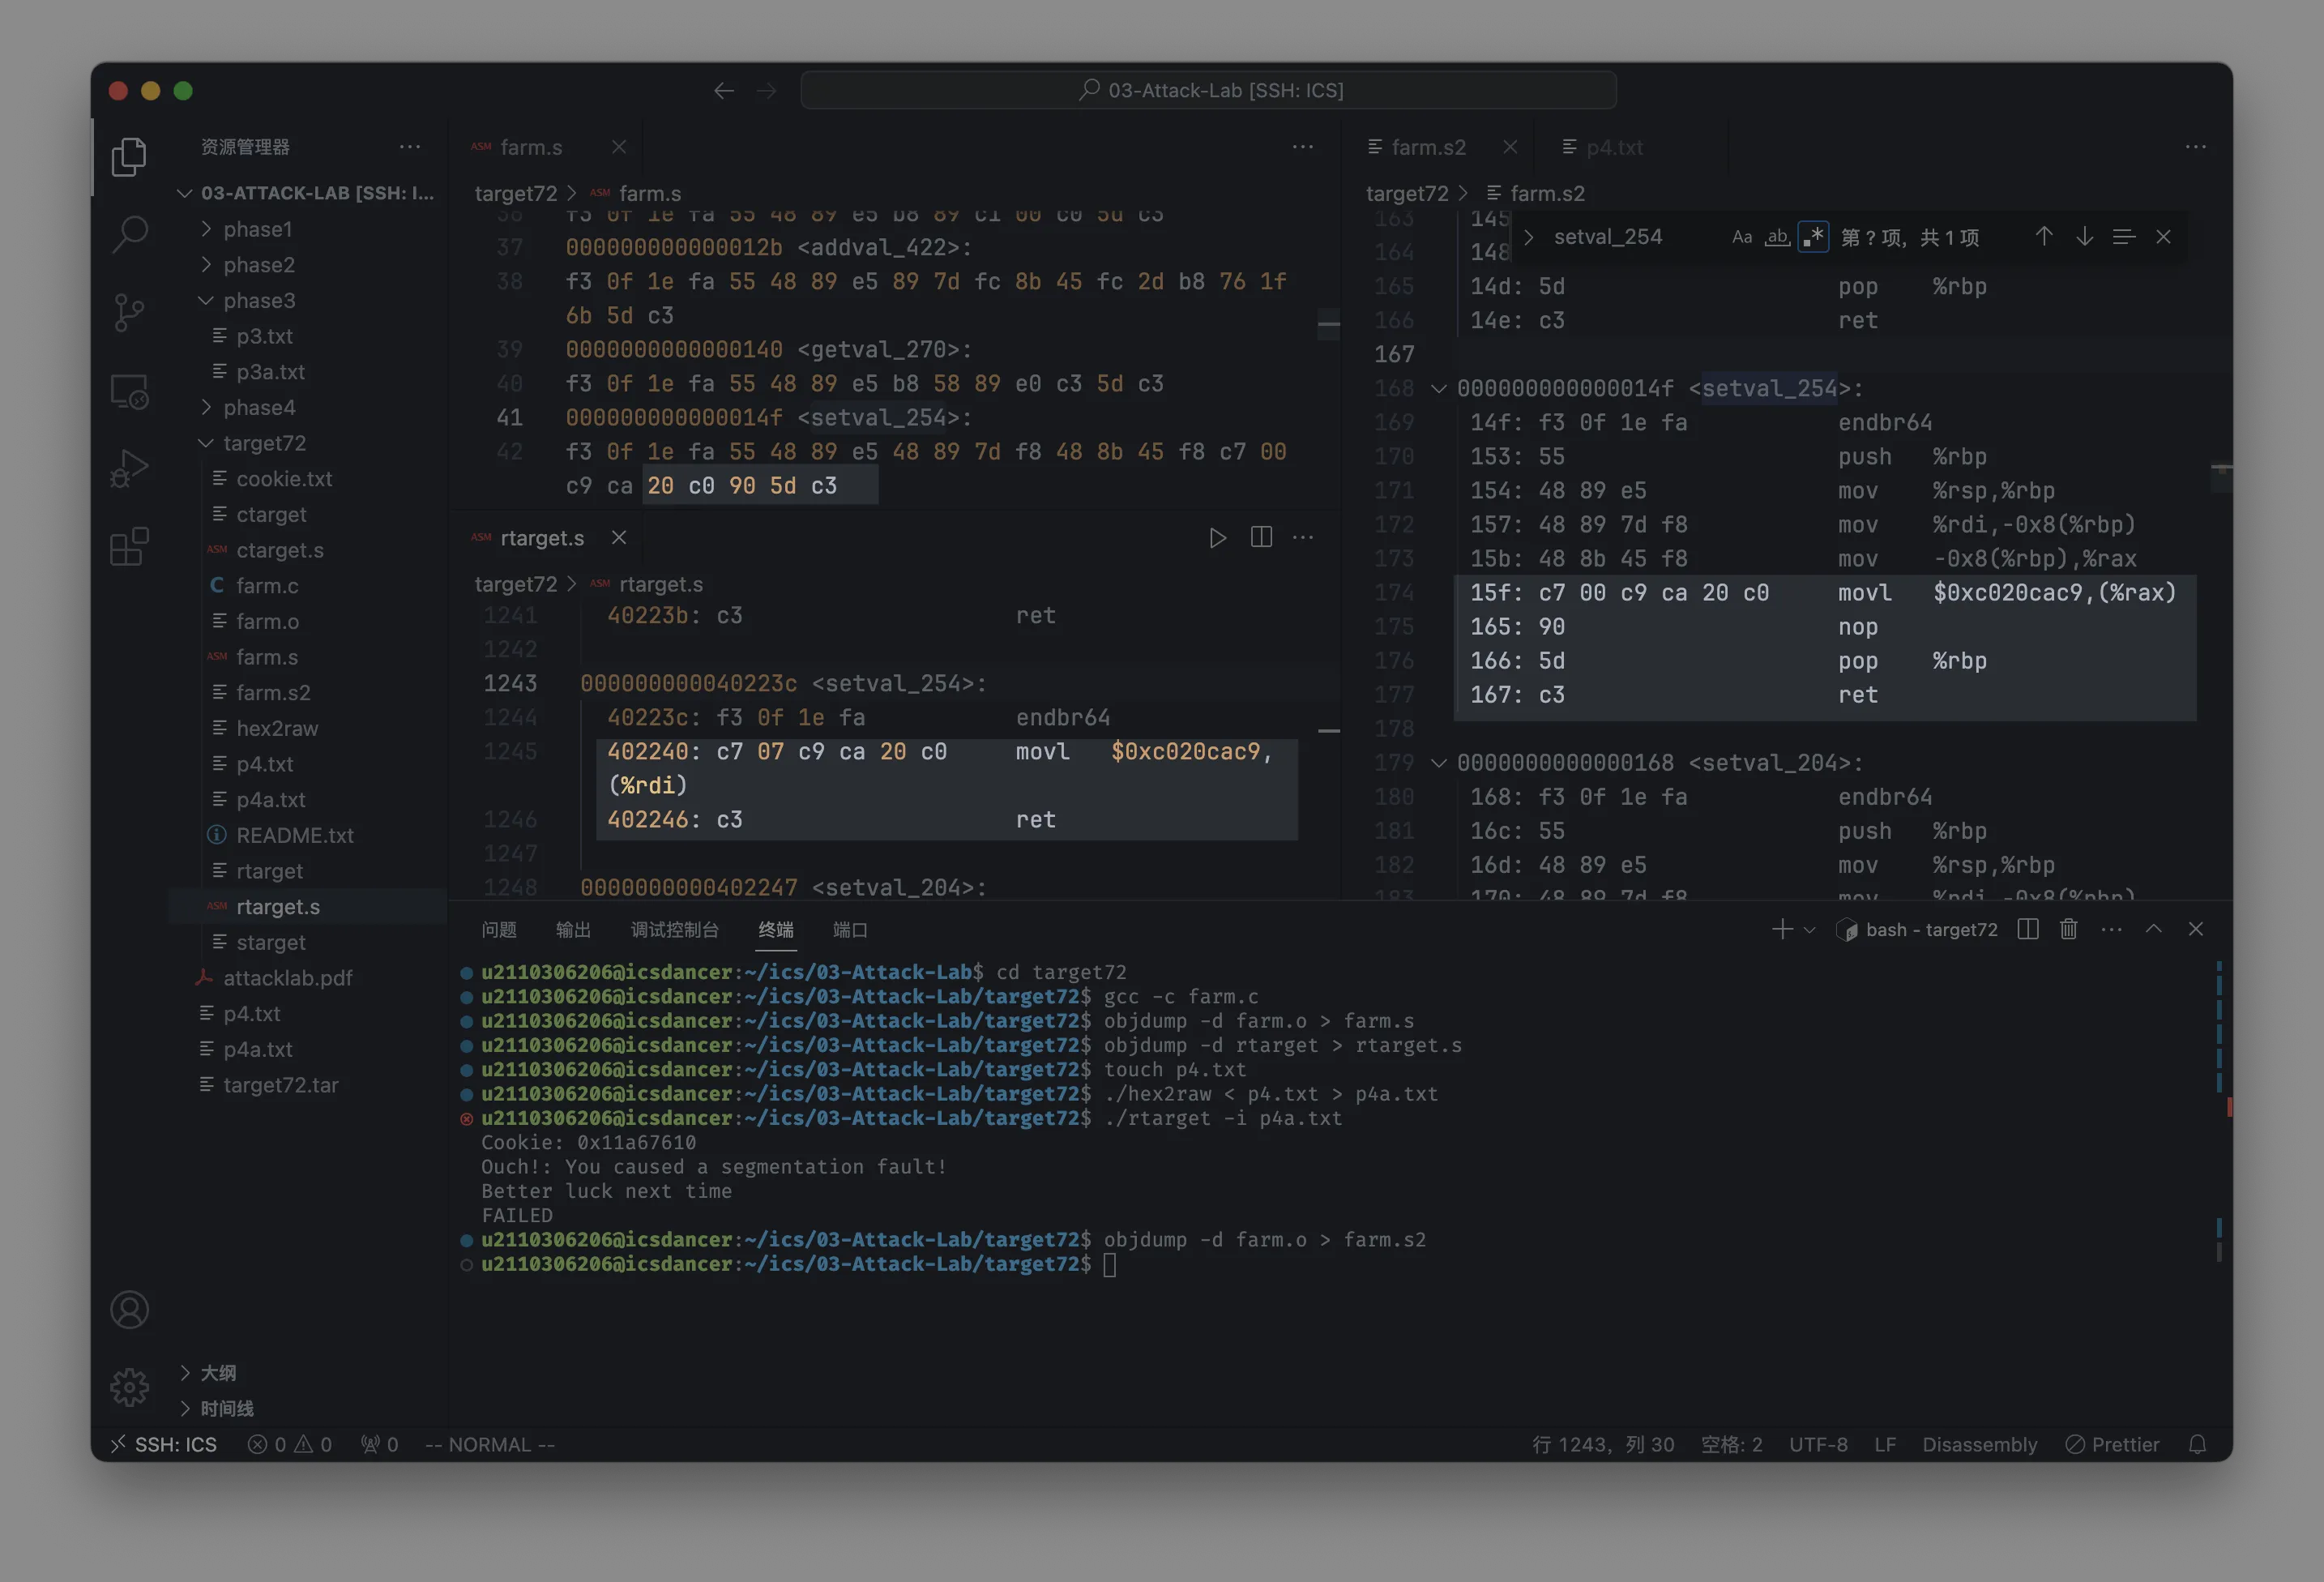Go forward with the navigation arrow

(766, 91)
